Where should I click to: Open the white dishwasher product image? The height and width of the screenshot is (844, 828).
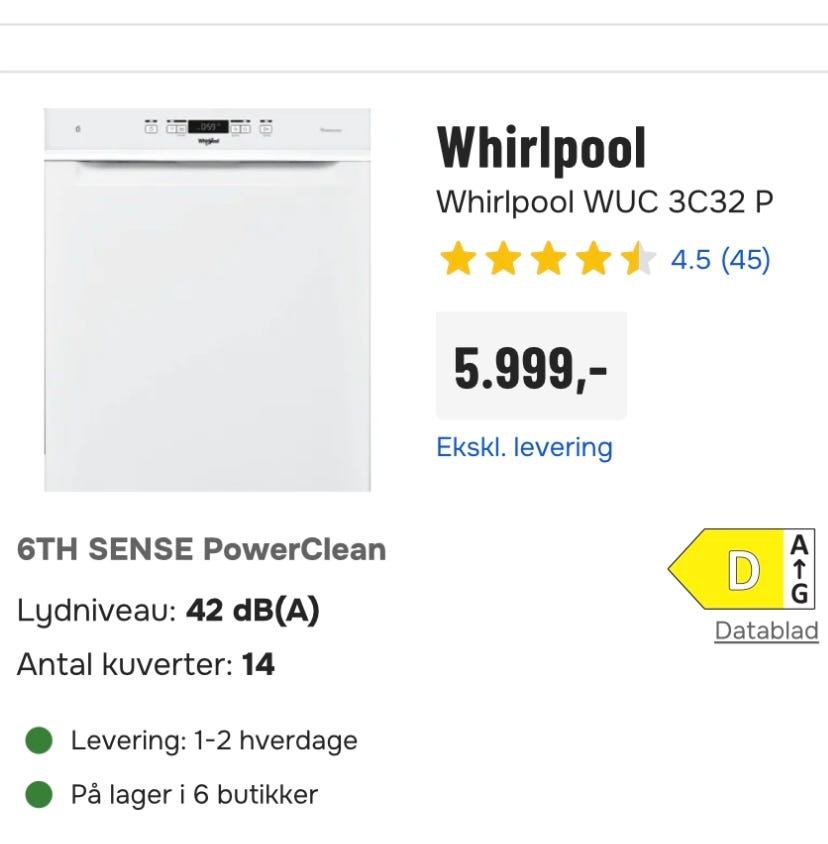pyautogui.click(x=207, y=300)
